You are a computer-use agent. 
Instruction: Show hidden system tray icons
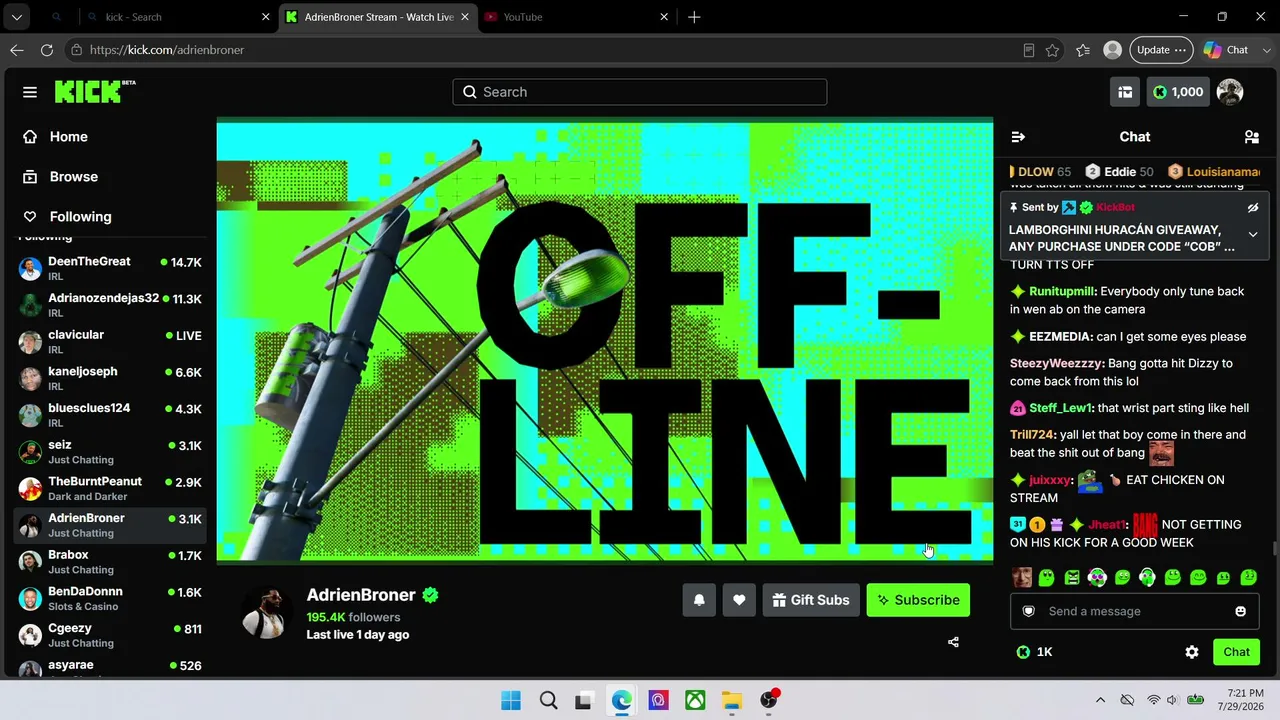(1100, 700)
